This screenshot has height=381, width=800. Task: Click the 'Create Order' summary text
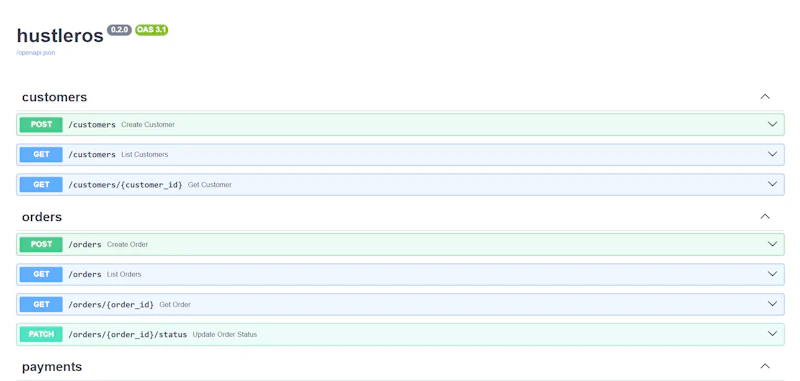click(x=128, y=244)
